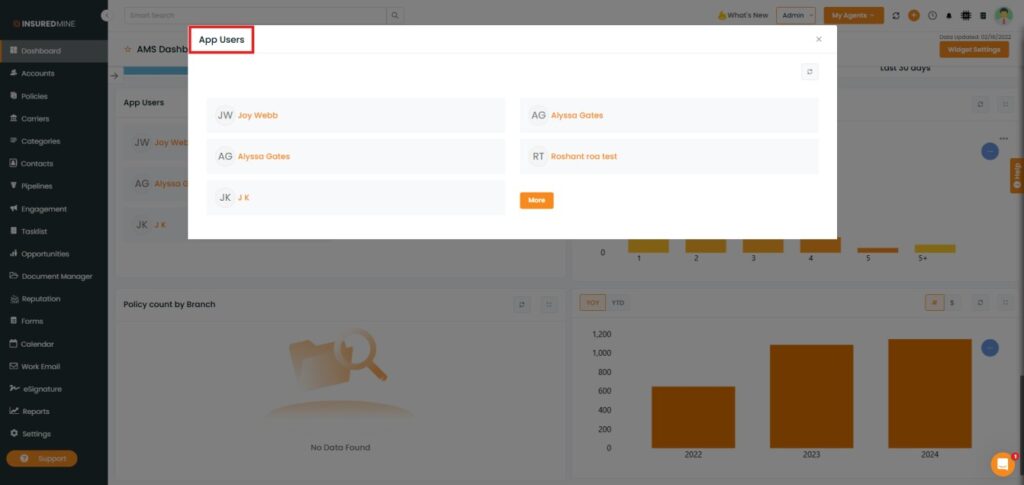Expand the My Agents dropdown

pyautogui.click(x=853, y=16)
